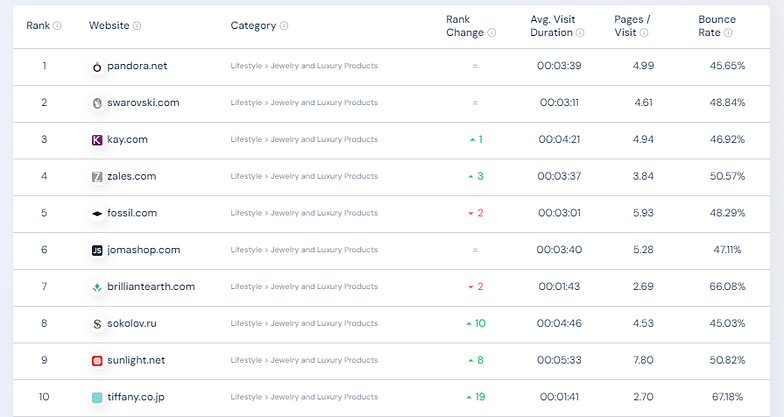Click the category text in tiffany.co.jp row

[304, 397]
